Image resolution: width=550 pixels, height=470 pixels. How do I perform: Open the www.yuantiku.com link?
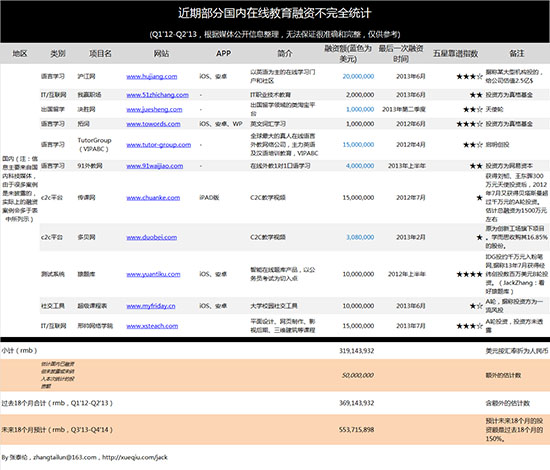(153, 274)
